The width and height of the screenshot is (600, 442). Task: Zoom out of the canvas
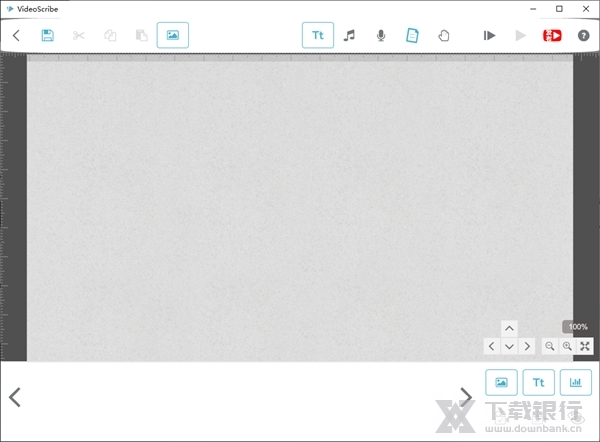click(x=549, y=346)
